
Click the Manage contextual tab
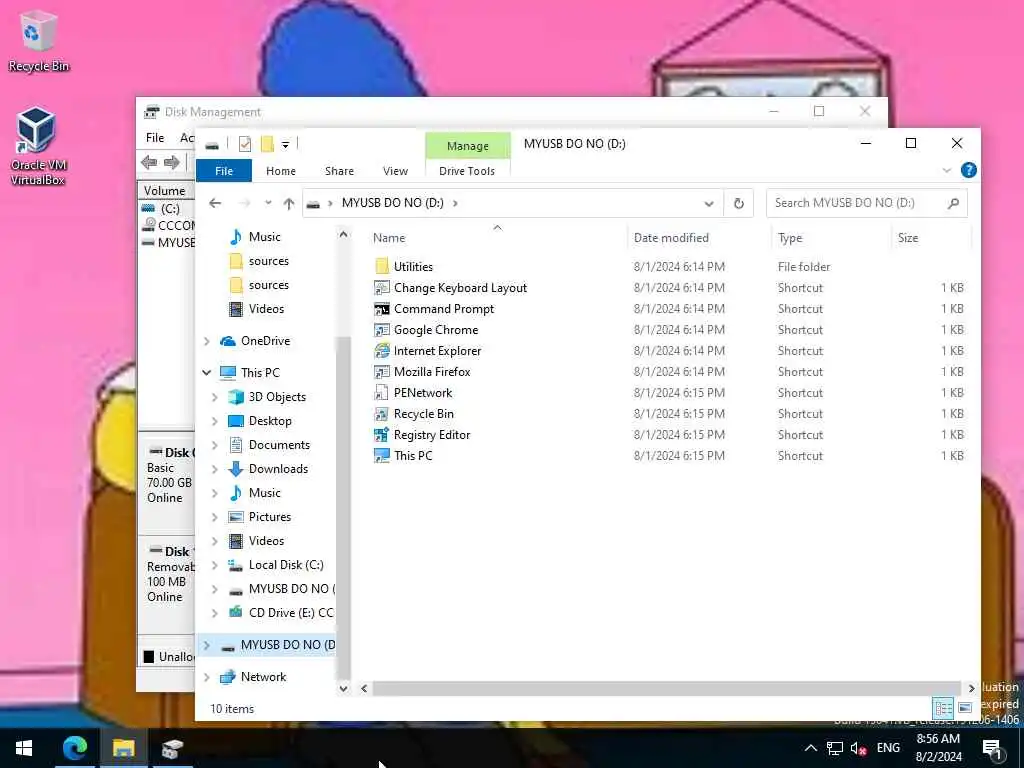tap(468, 146)
